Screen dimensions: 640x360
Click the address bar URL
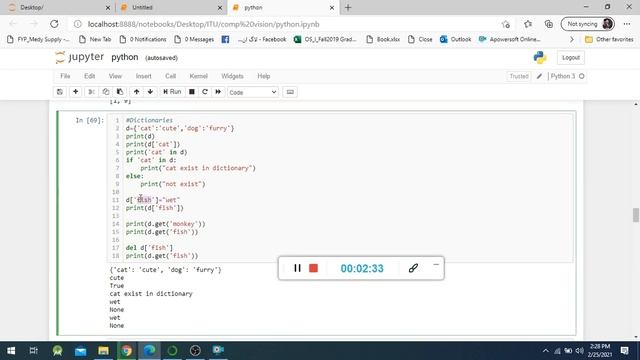point(203,24)
